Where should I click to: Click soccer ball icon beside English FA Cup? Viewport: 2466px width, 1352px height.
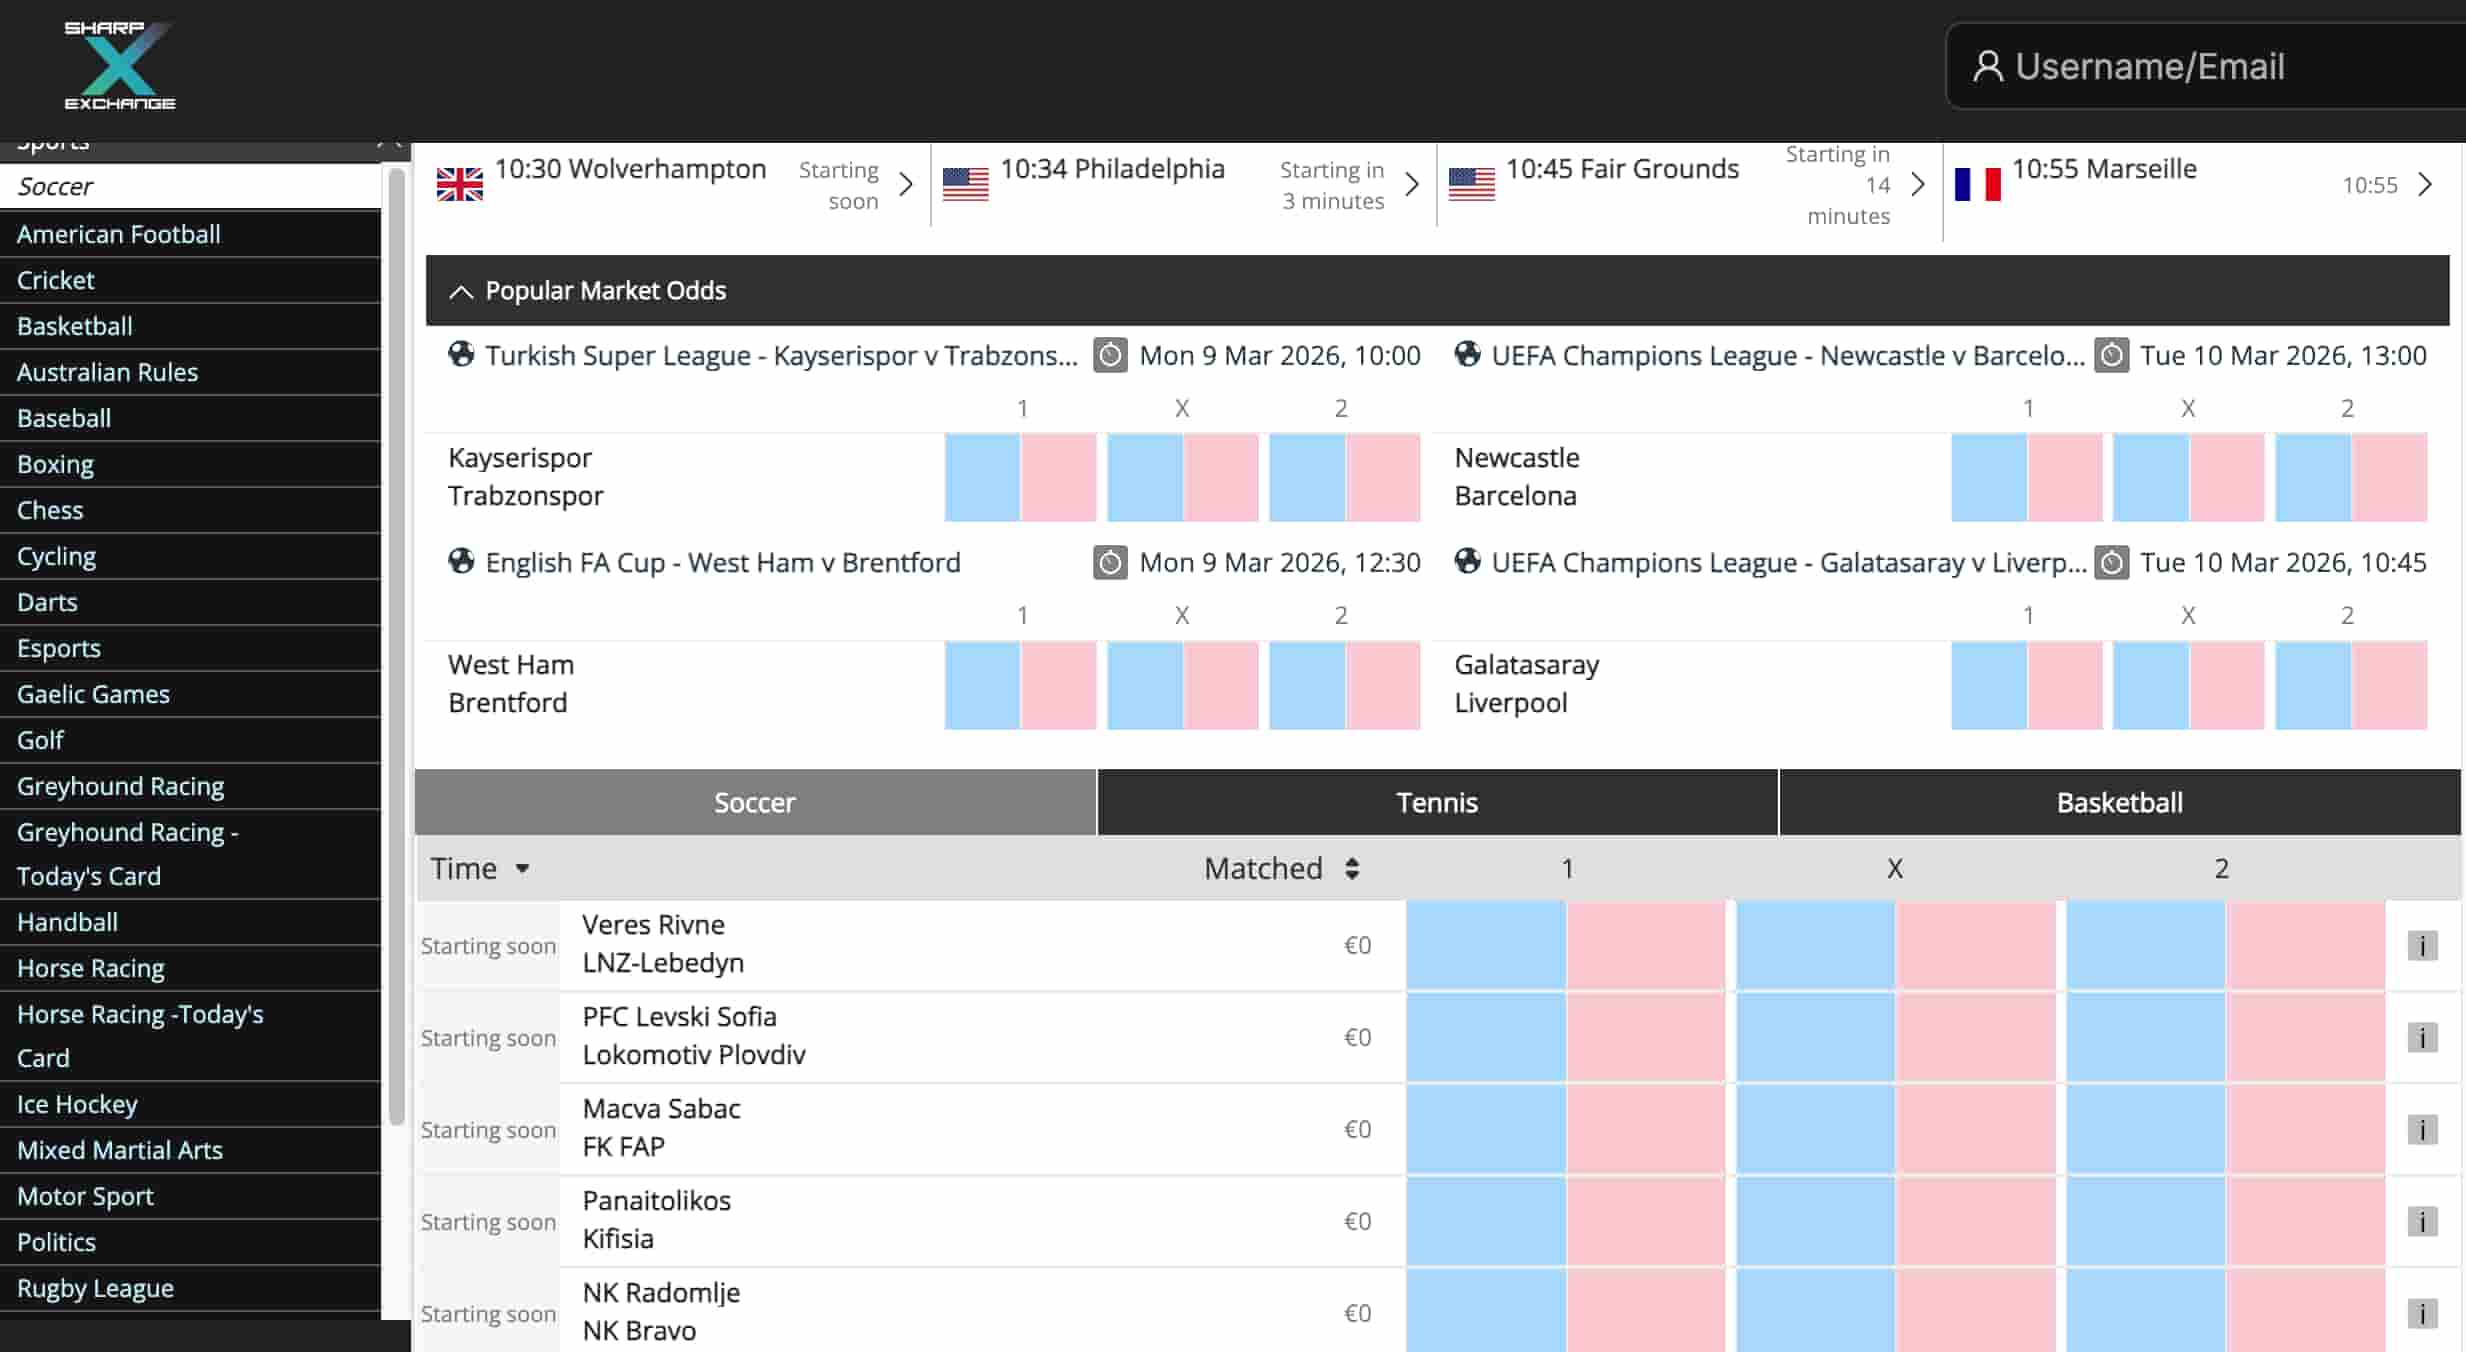[461, 562]
